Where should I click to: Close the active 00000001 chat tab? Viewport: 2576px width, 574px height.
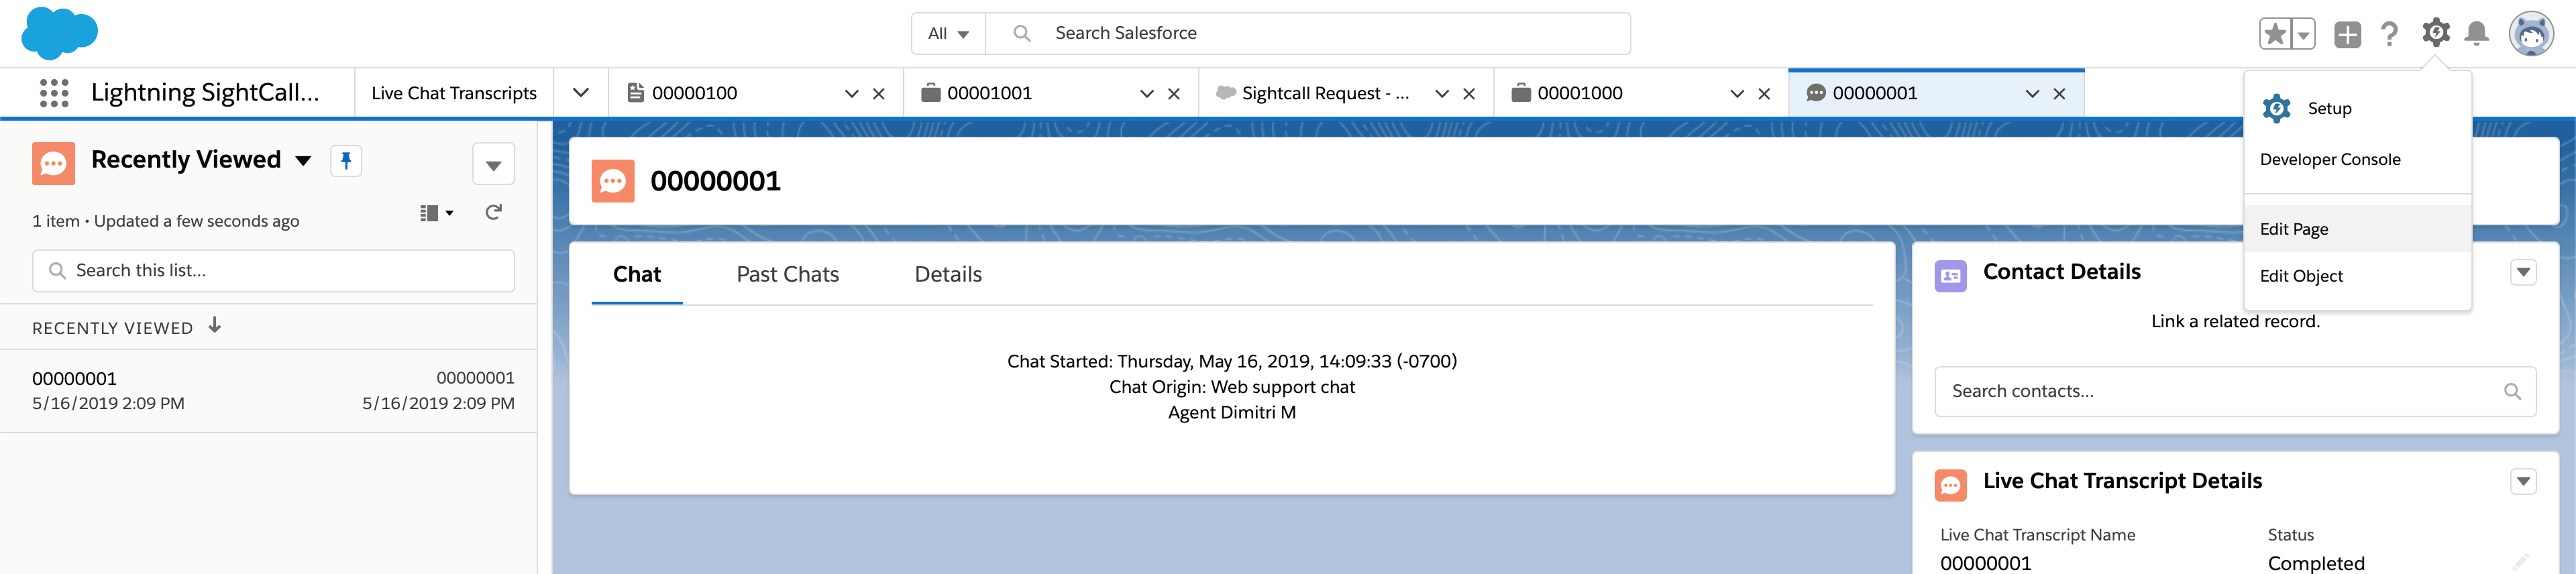click(2059, 93)
